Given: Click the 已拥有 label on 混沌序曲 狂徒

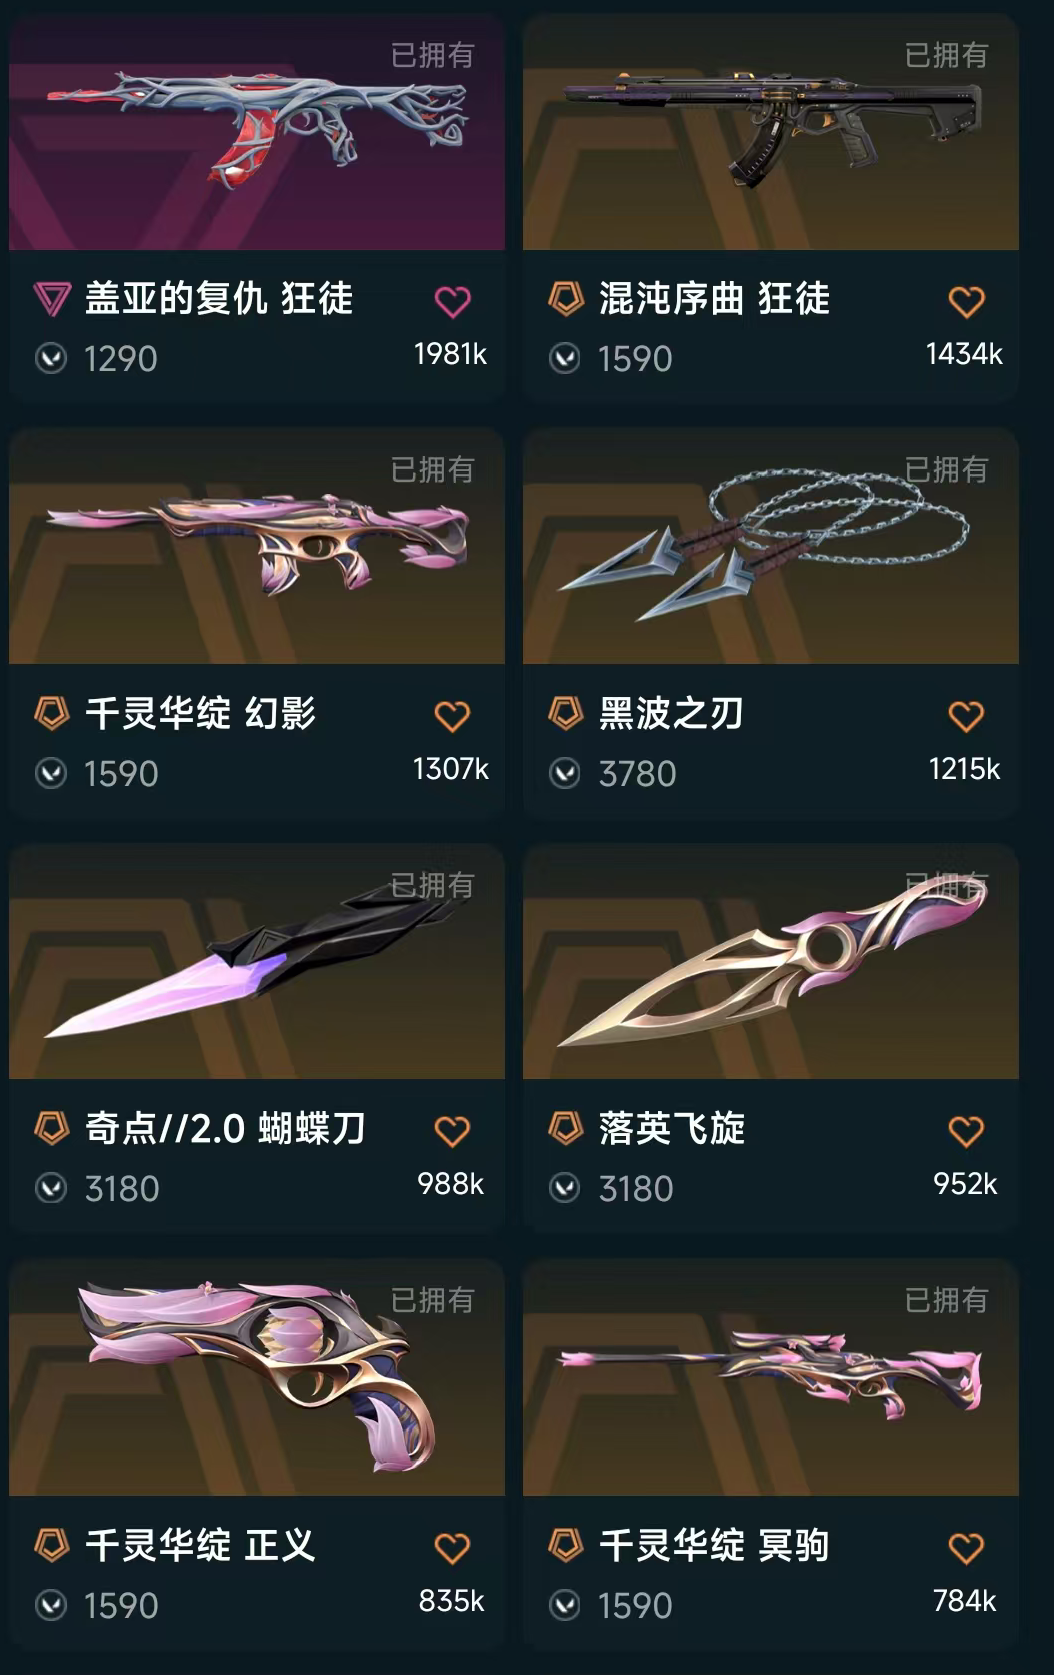Looking at the screenshot, I should click(946, 55).
